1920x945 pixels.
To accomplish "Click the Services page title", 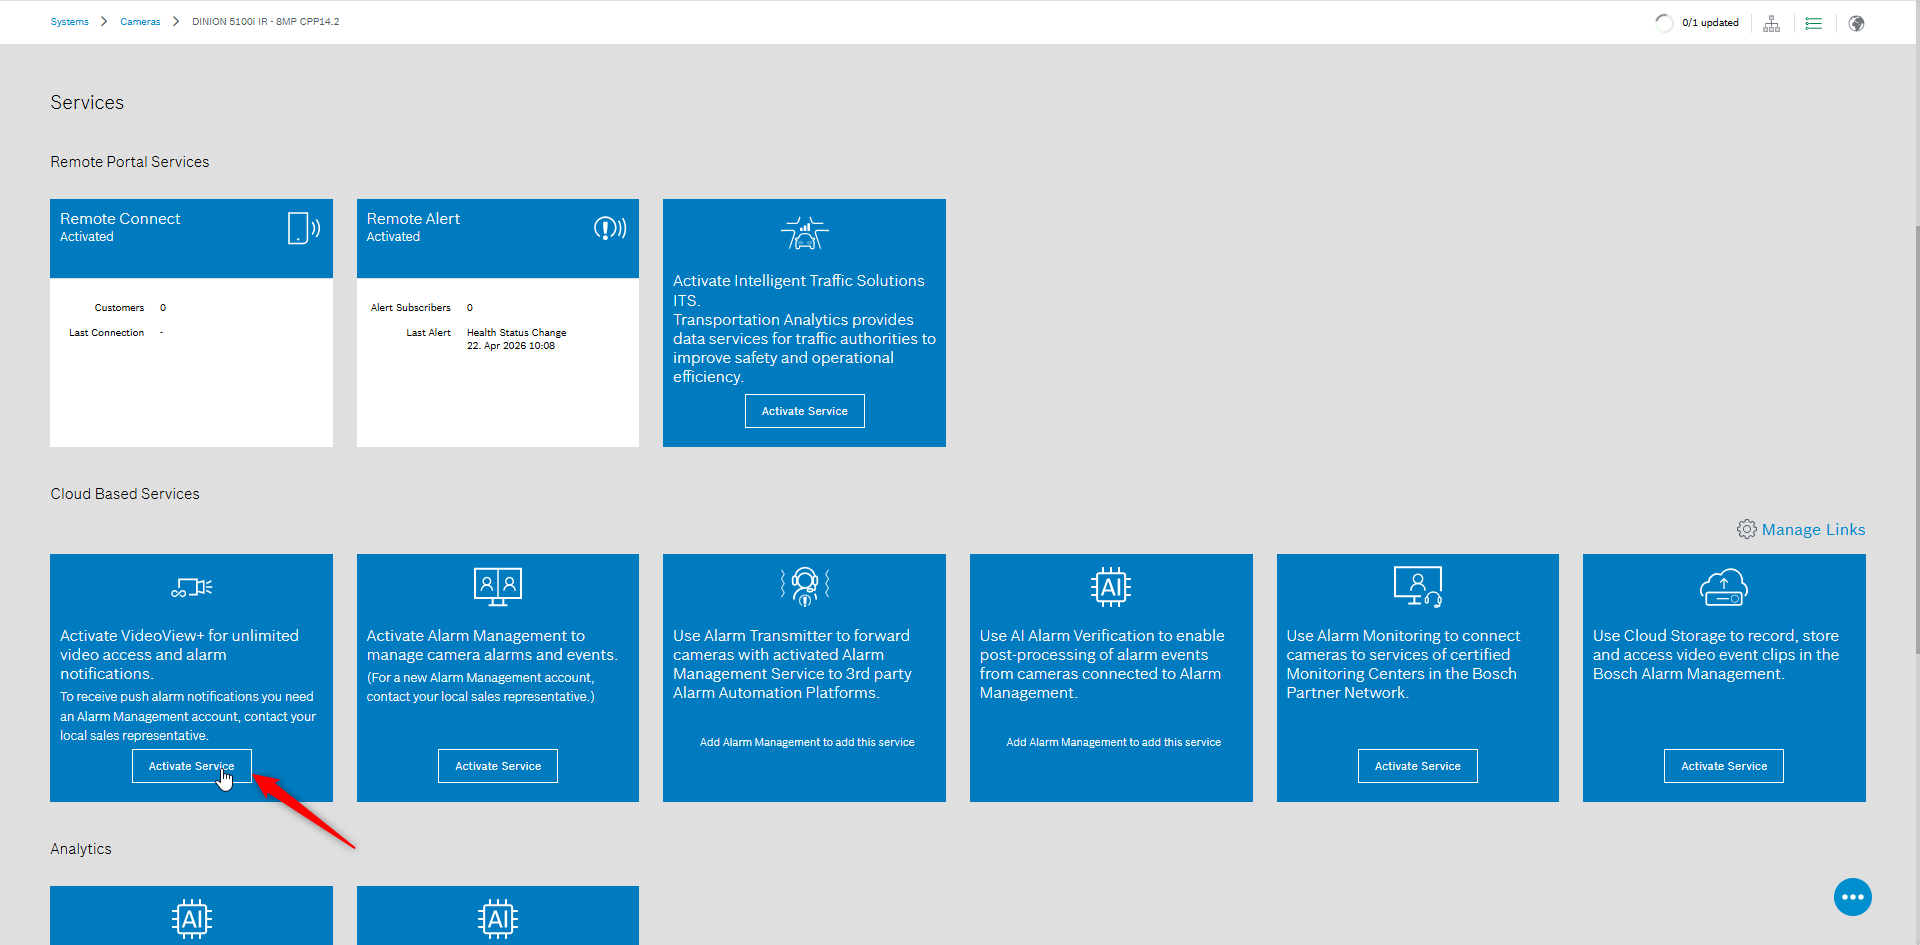I will click(87, 103).
